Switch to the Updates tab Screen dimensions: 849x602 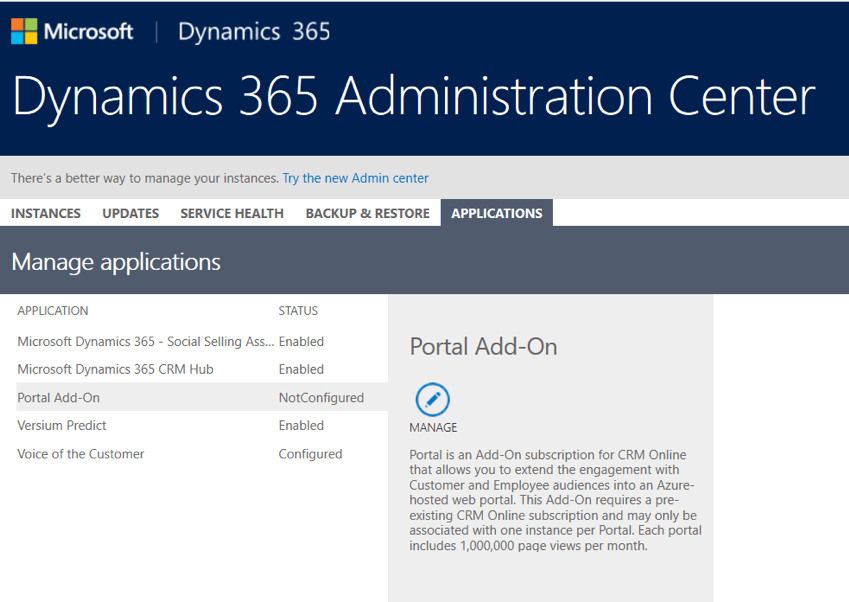coord(130,213)
